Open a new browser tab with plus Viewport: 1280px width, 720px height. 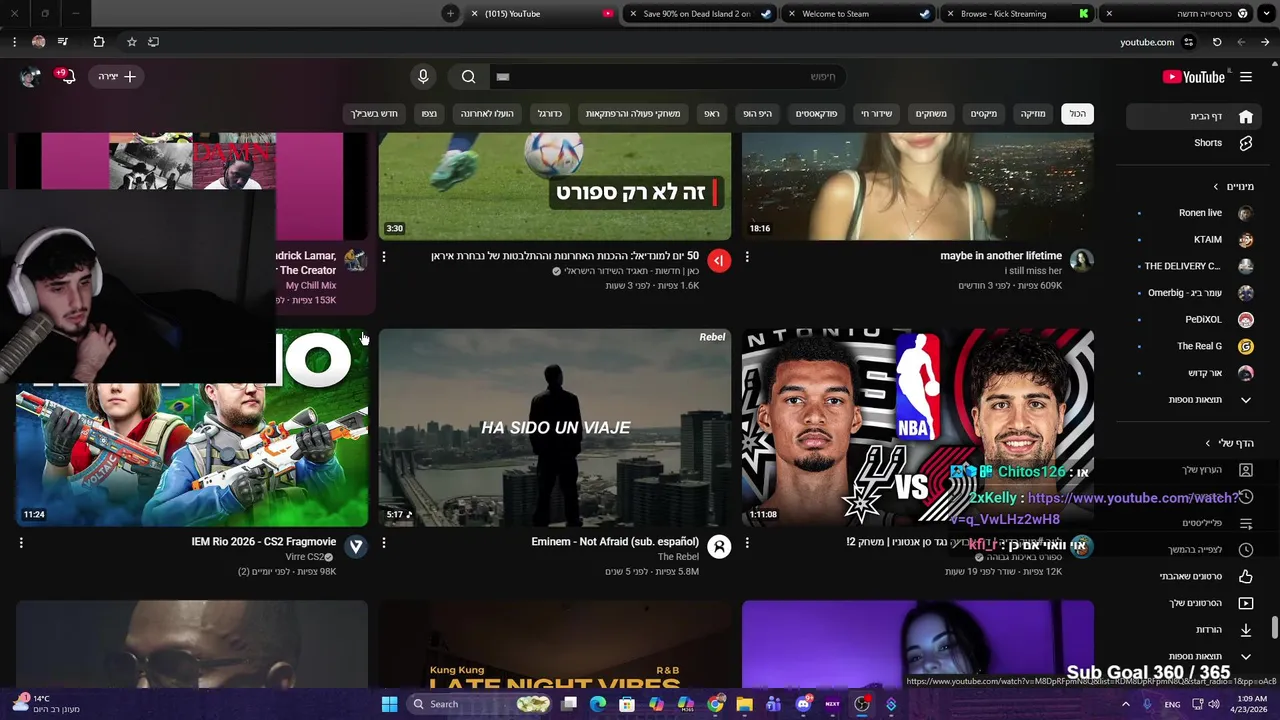(x=450, y=14)
